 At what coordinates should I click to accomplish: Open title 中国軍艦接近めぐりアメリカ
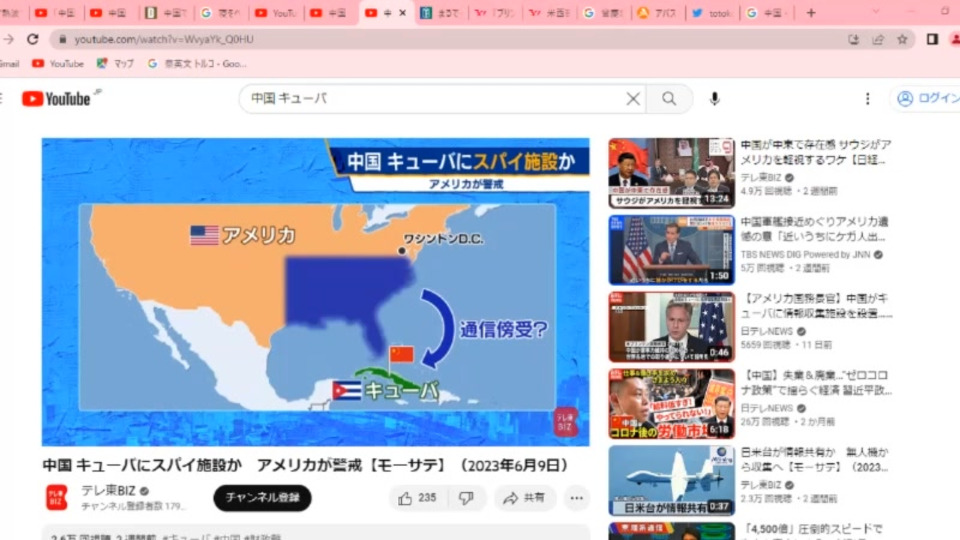coord(814,229)
